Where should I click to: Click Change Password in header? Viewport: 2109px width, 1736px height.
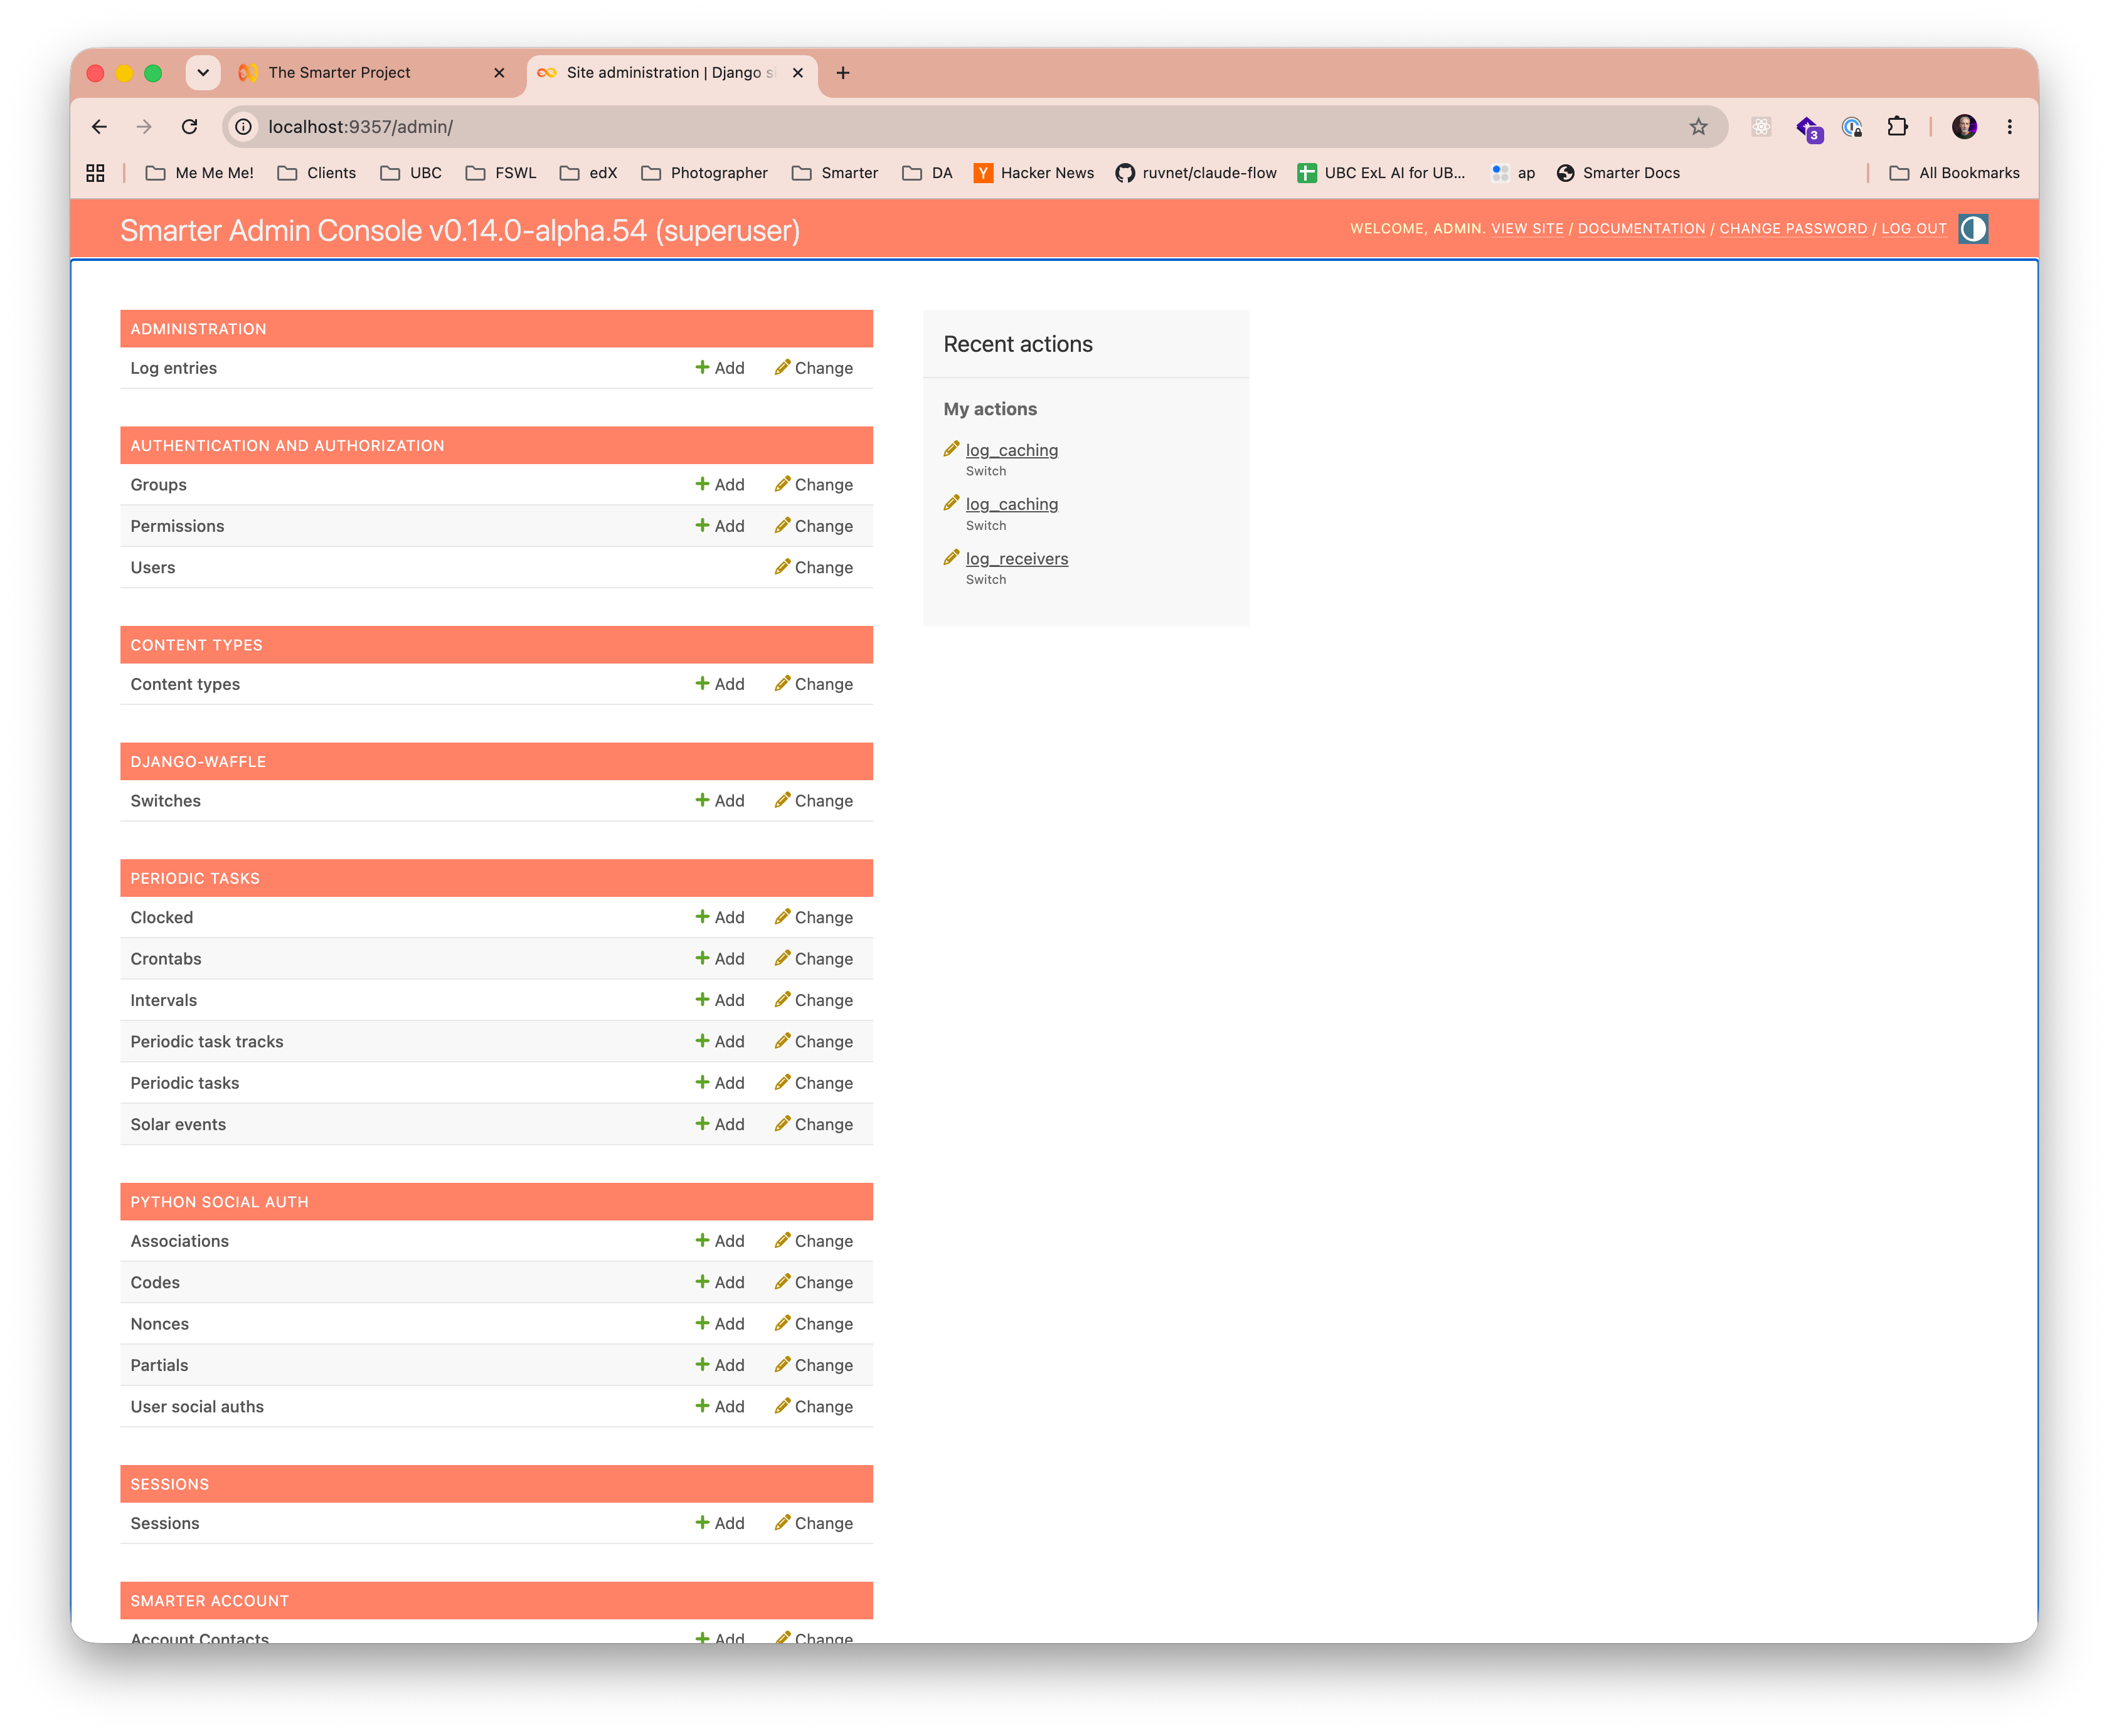[1793, 229]
